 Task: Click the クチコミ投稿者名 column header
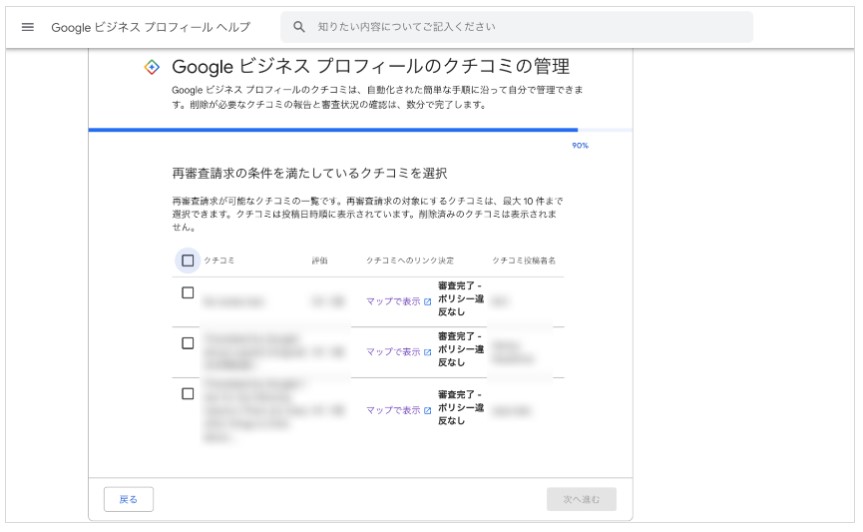coord(523,260)
